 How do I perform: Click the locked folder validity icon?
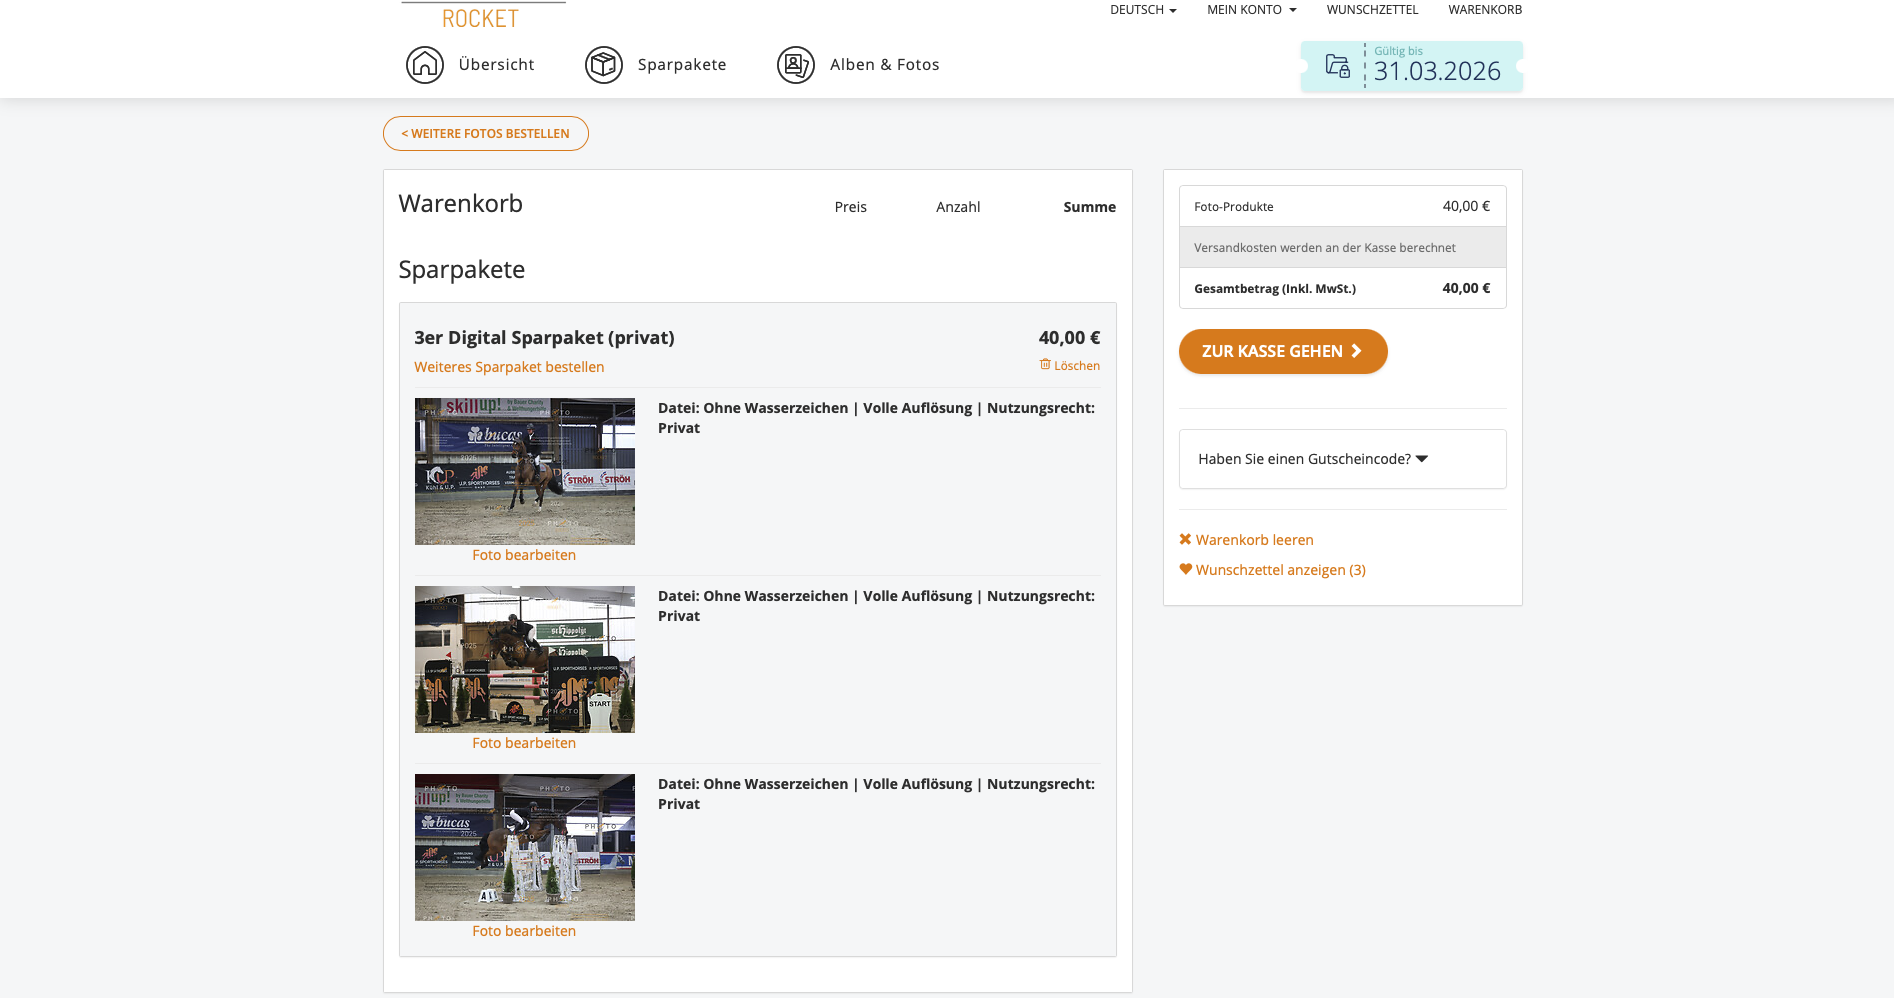coord(1337,66)
